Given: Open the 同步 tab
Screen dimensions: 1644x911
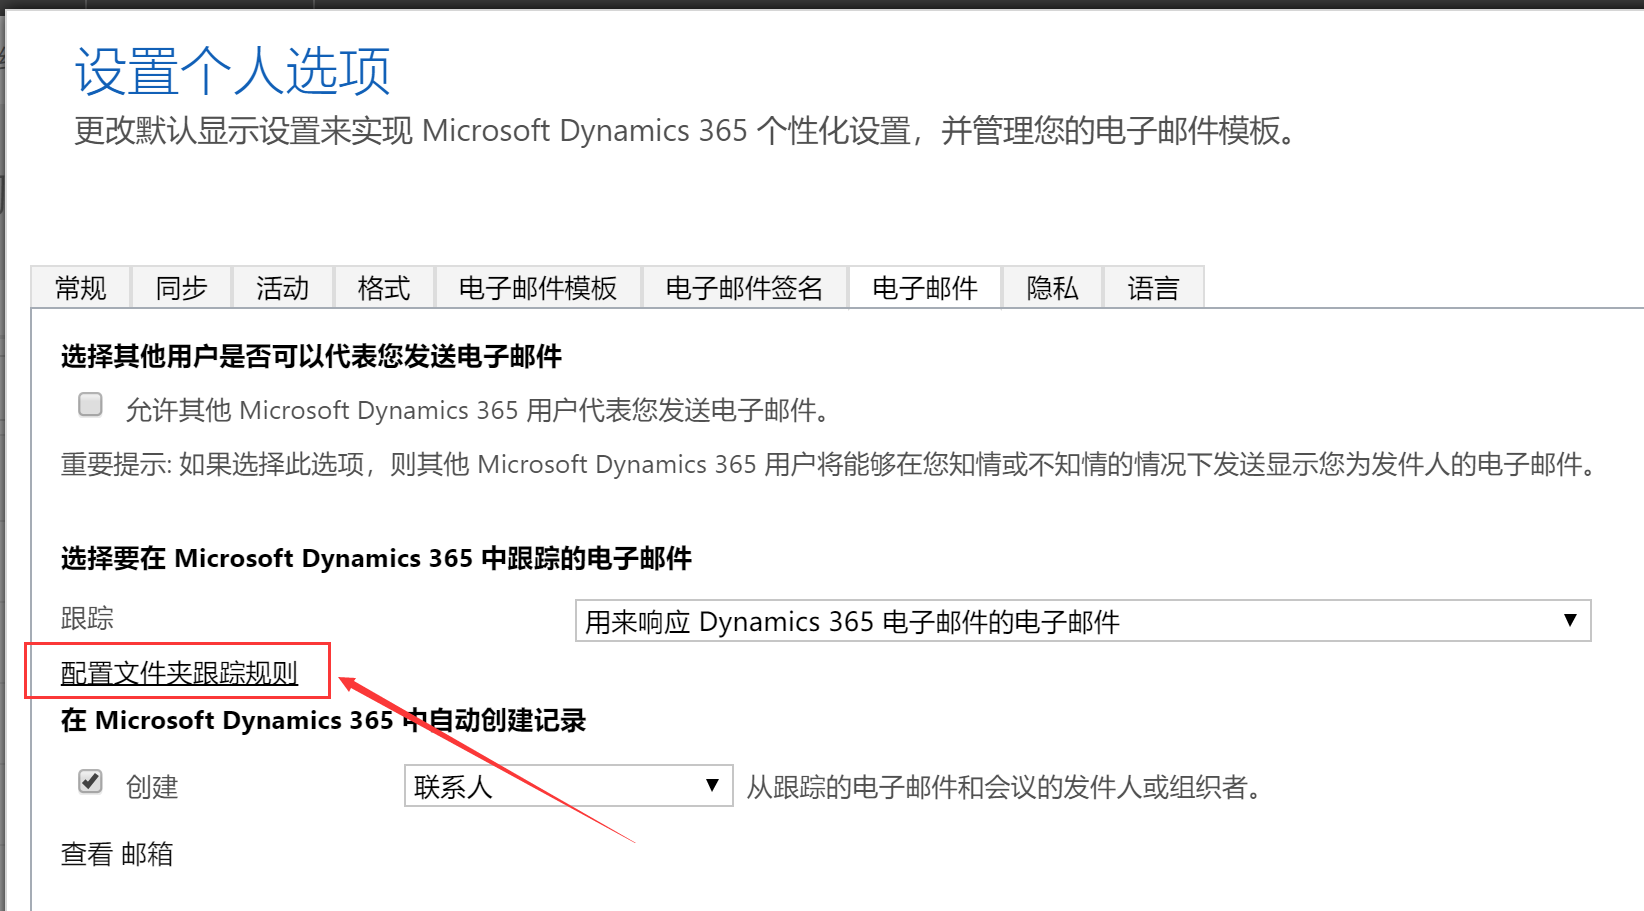Looking at the screenshot, I should pos(181,288).
